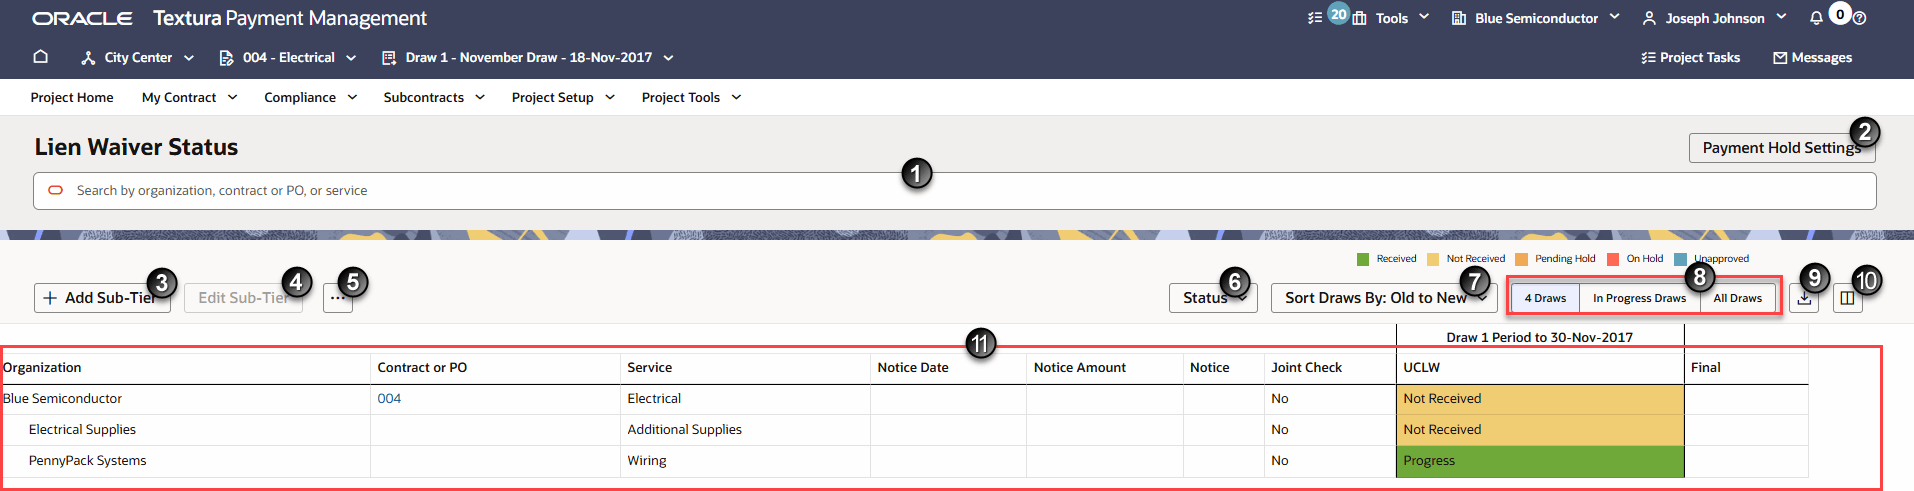Expand the City Center project selector
Image resolution: width=1914 pixels, height=491 pixels.
[189, 58]
